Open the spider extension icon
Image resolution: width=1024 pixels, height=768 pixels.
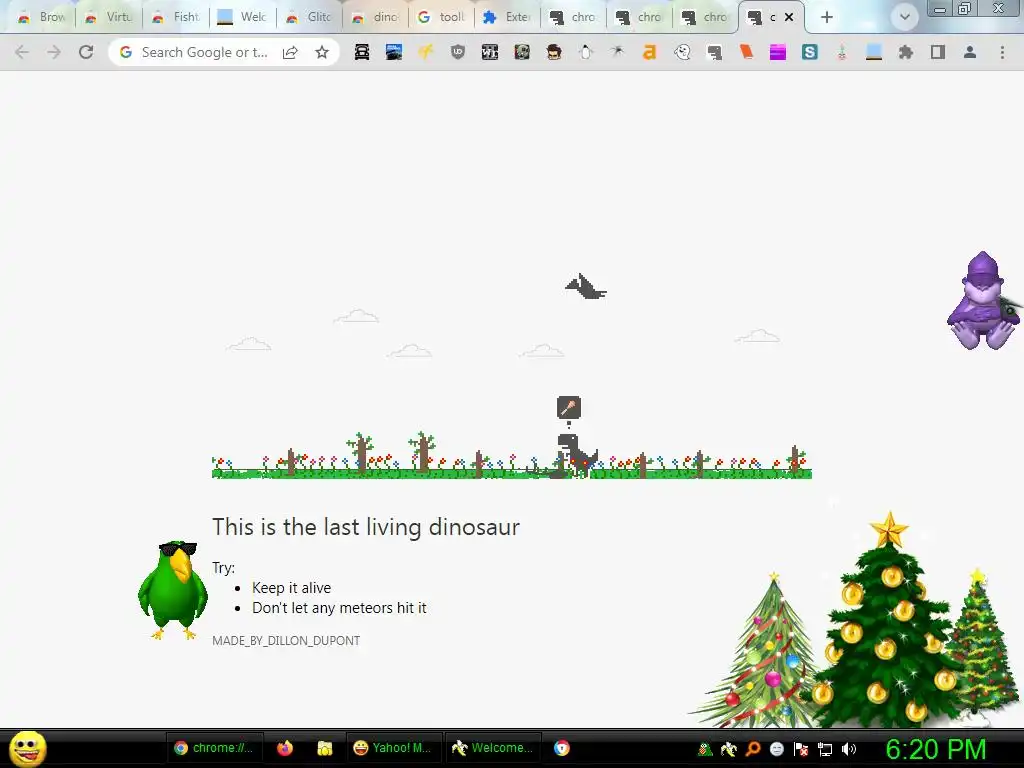[x=617, y=52]
